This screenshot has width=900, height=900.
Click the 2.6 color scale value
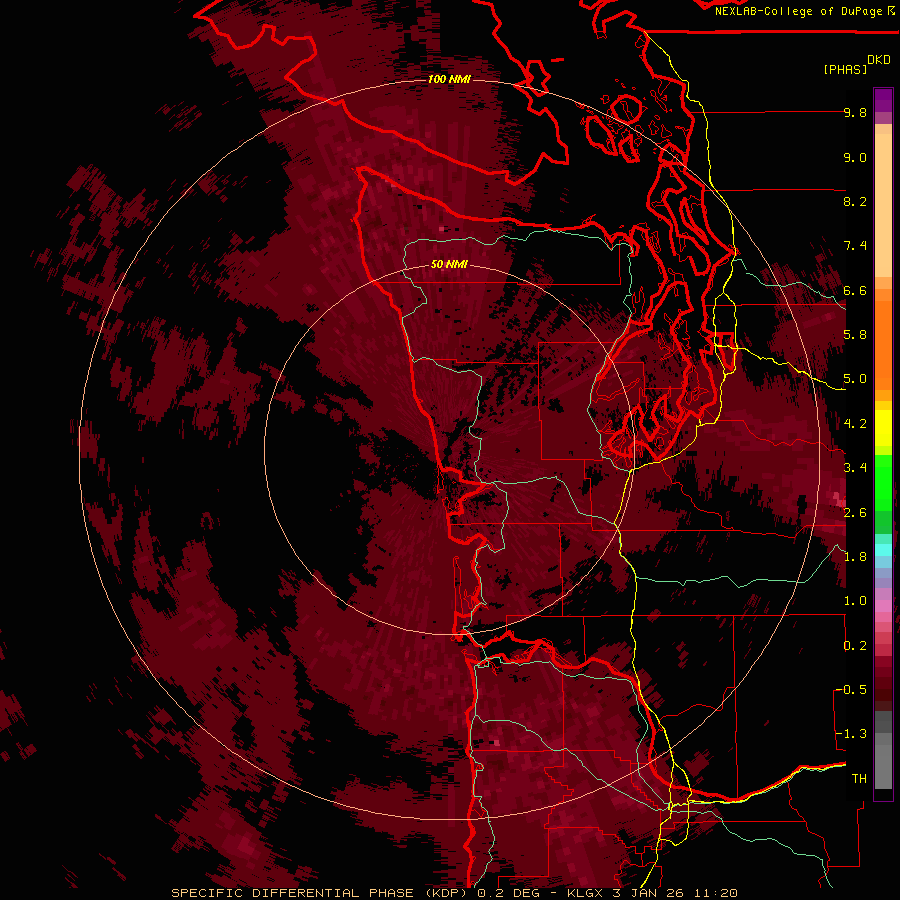[x=855, y=513]
